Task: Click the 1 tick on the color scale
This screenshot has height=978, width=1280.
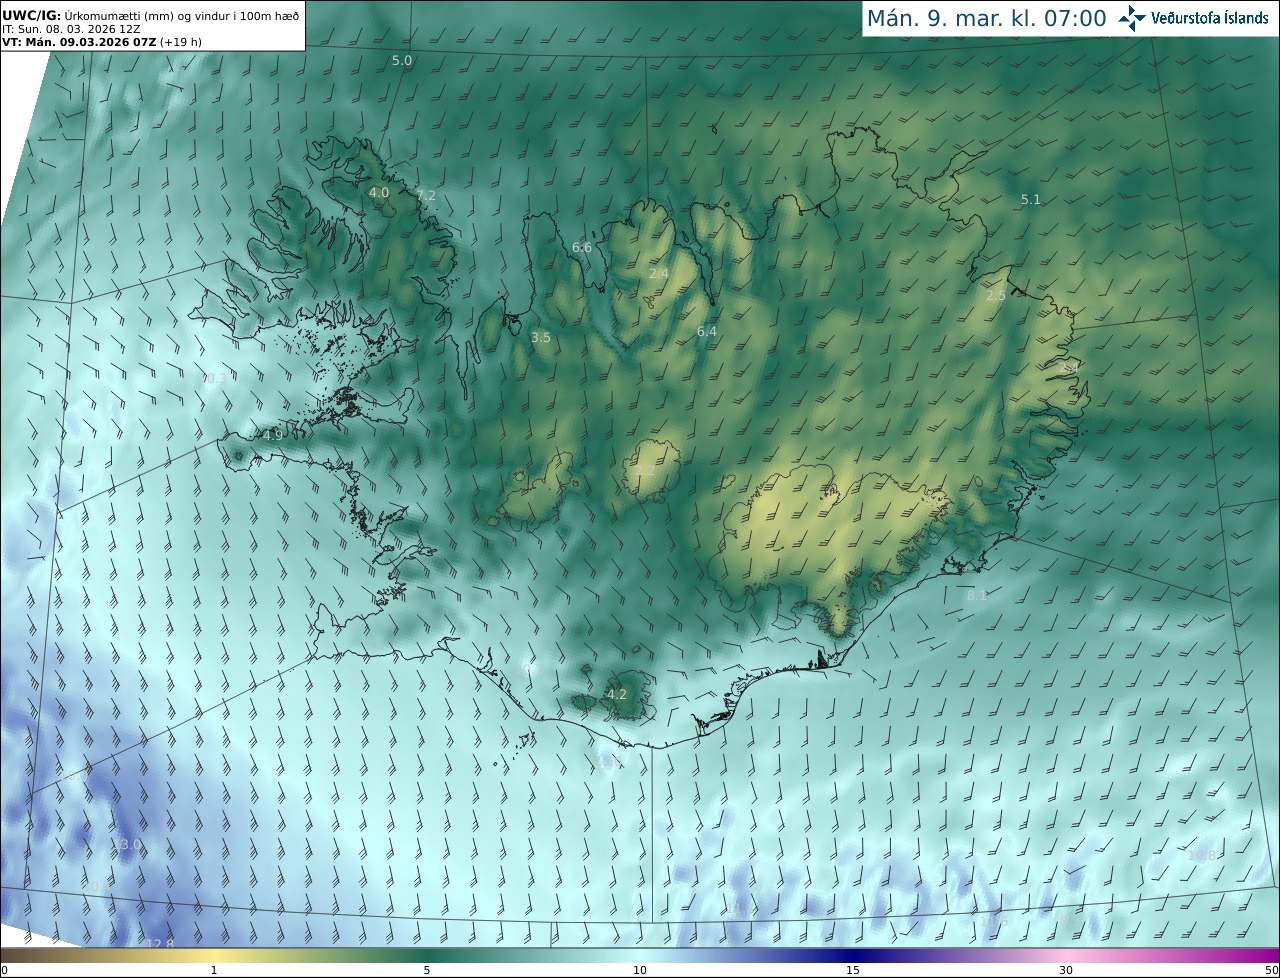Action: [213, 970]
